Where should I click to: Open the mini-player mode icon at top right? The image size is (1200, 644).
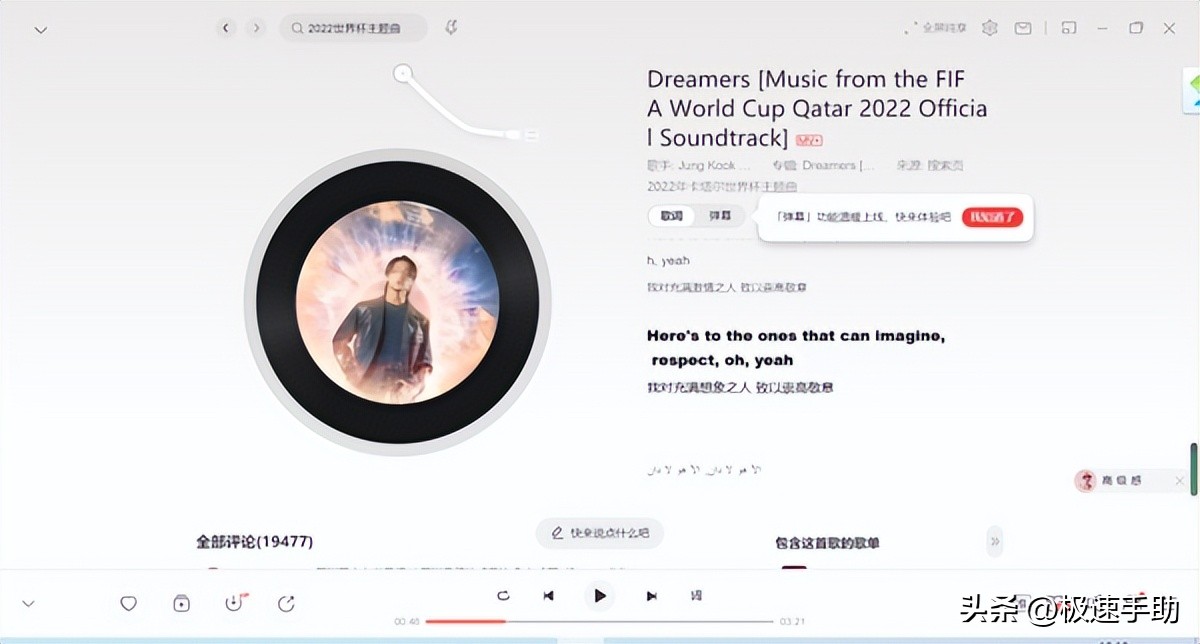tap(1068, 28)
